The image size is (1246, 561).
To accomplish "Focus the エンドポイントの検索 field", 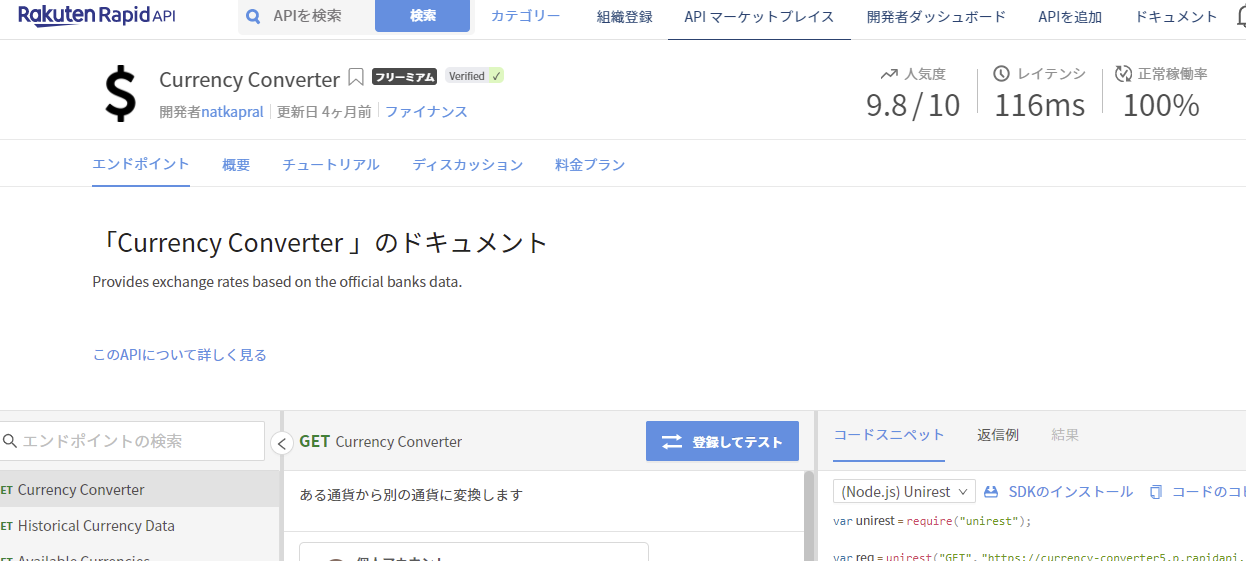I will pyautogui.click(x=132, y=441).
